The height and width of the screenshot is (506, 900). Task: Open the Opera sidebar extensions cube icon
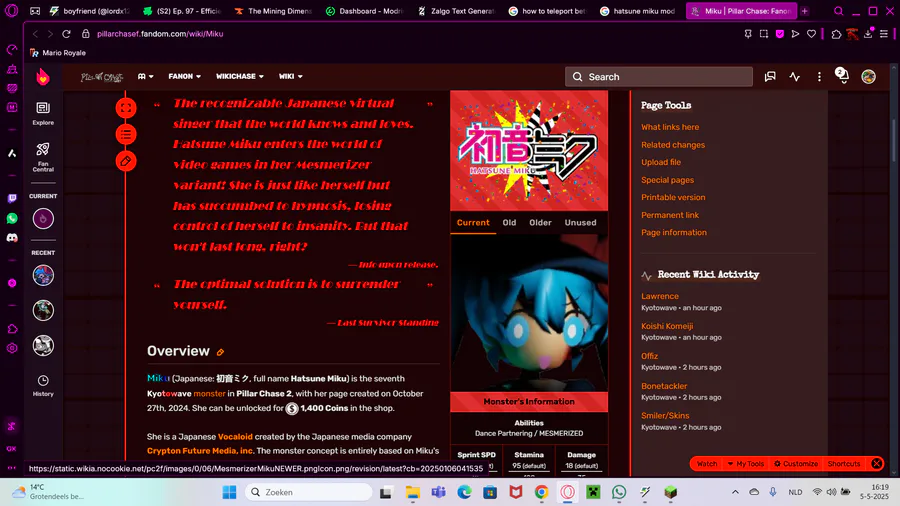[x=12, y=329]
